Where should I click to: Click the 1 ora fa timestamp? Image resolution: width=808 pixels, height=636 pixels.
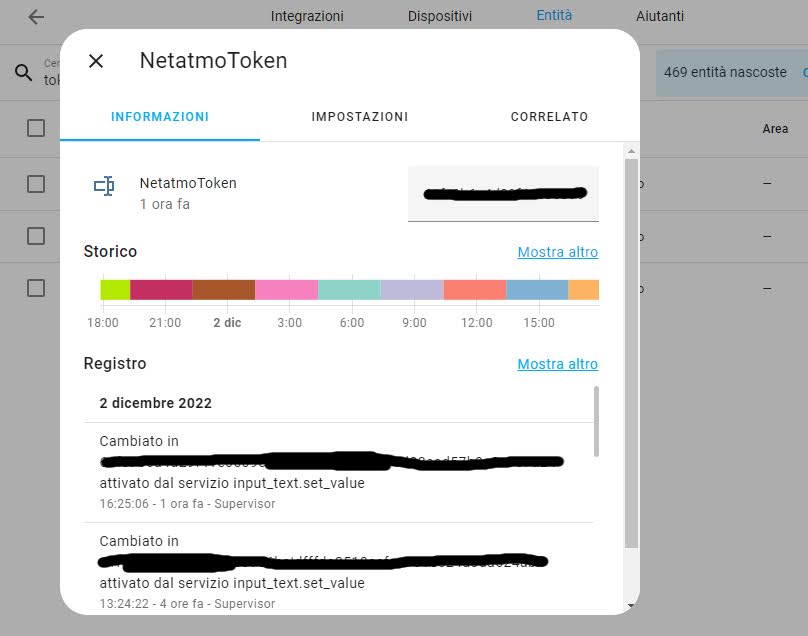click(165, 204)
